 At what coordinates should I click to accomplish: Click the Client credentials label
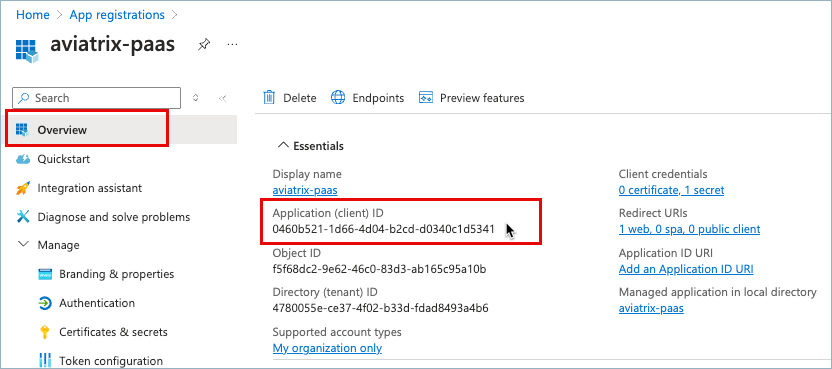[x=663, y=174]
